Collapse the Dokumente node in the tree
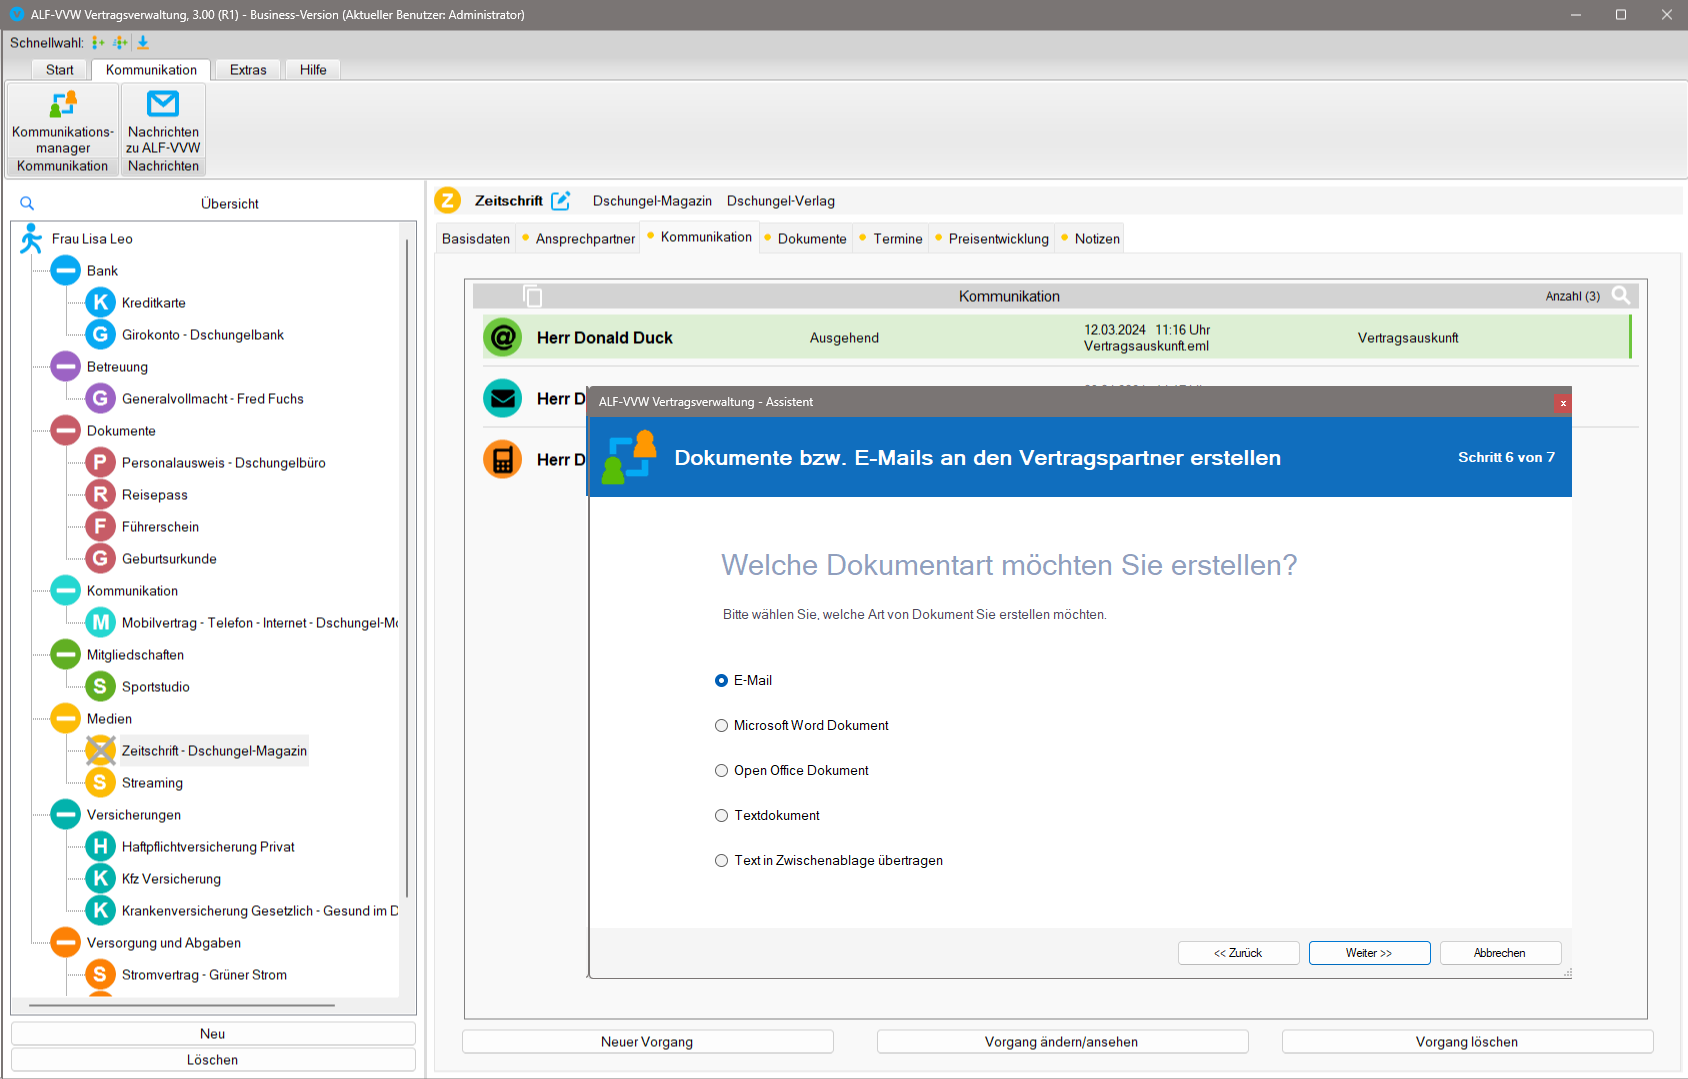Image resolution: width=1688 pixels, height=1079 pixels. [x=66, y=431]
